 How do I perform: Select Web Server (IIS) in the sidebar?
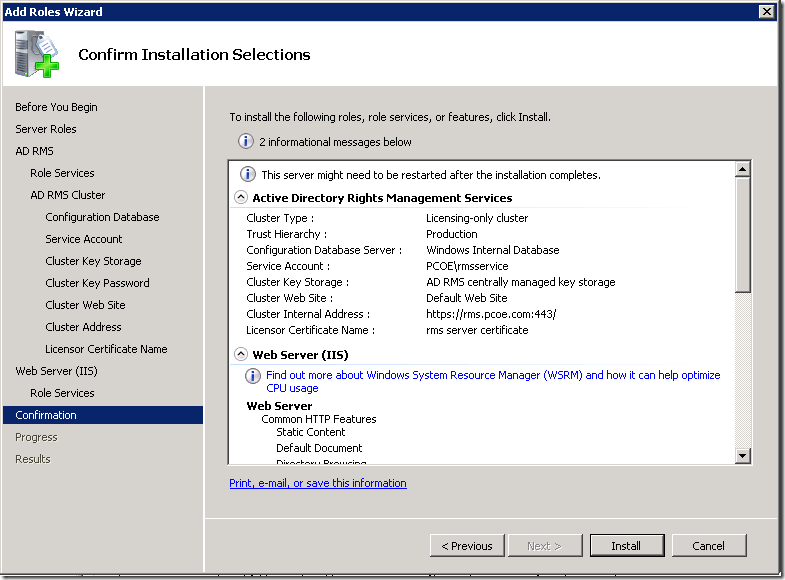56,371
